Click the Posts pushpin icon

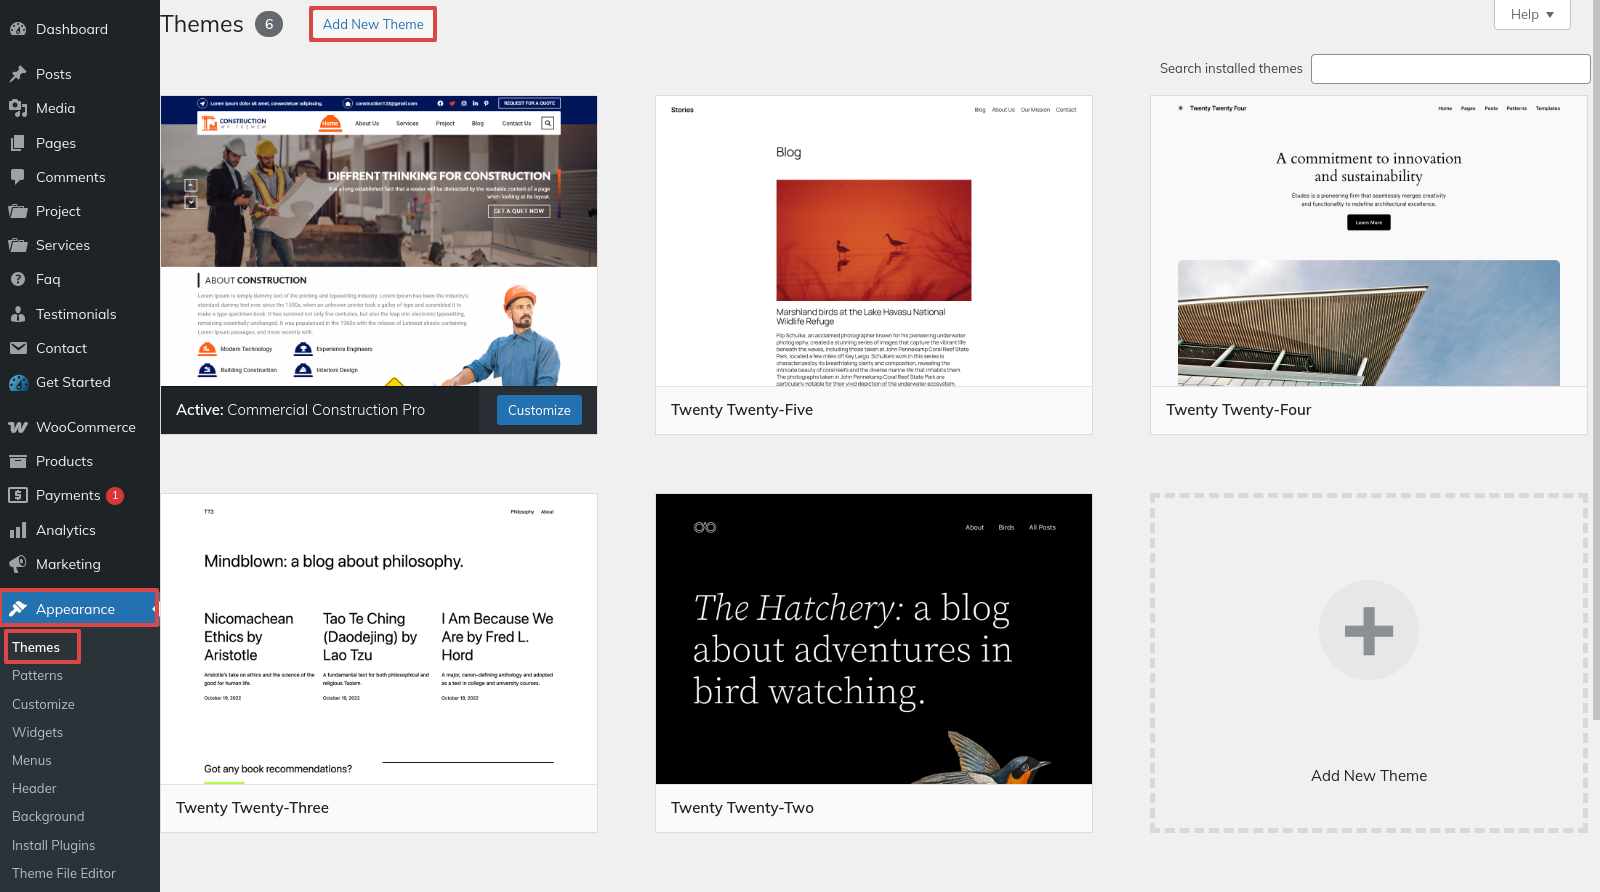coord(18,74)
